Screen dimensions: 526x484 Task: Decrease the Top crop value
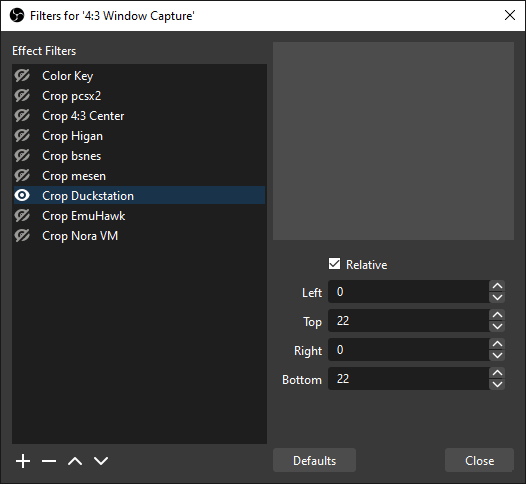click(x=497, y=326)
